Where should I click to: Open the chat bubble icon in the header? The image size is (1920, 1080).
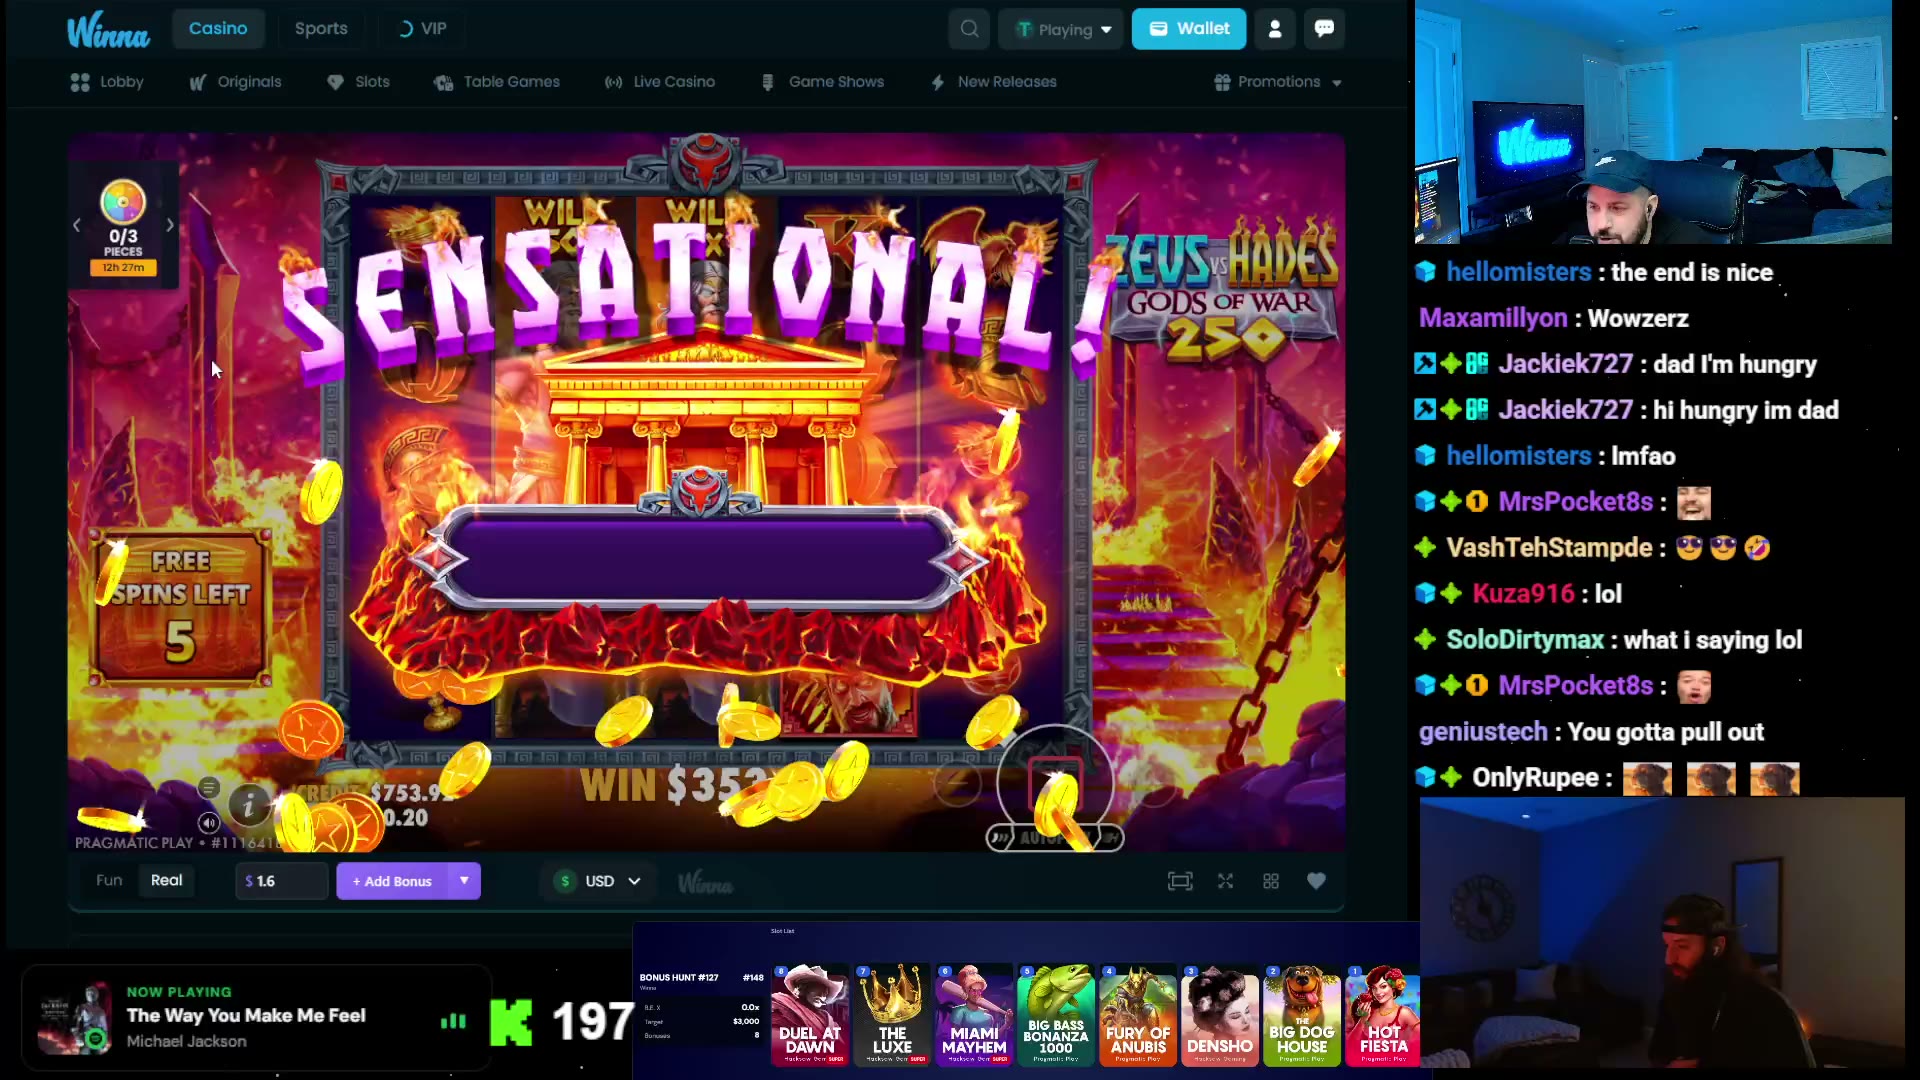click(x=1324, y=29)
